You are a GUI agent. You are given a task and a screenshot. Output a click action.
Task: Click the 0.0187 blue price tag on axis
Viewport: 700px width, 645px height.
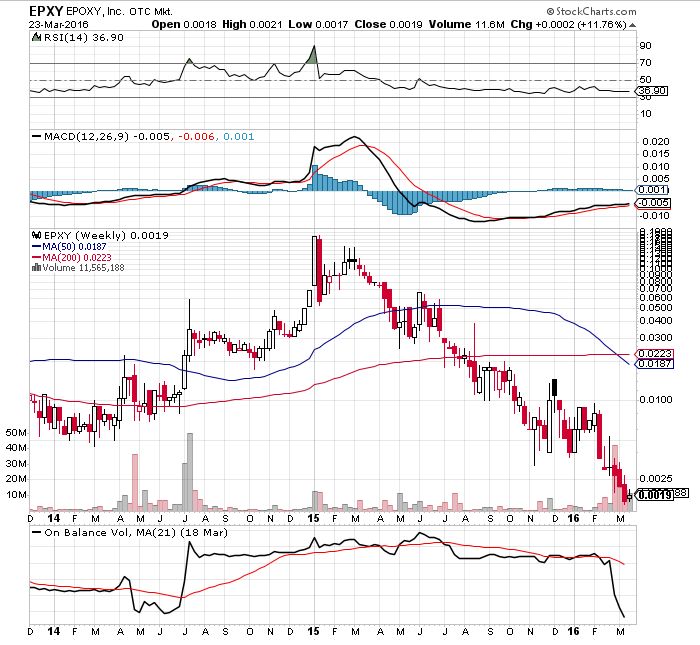[654, 363]
